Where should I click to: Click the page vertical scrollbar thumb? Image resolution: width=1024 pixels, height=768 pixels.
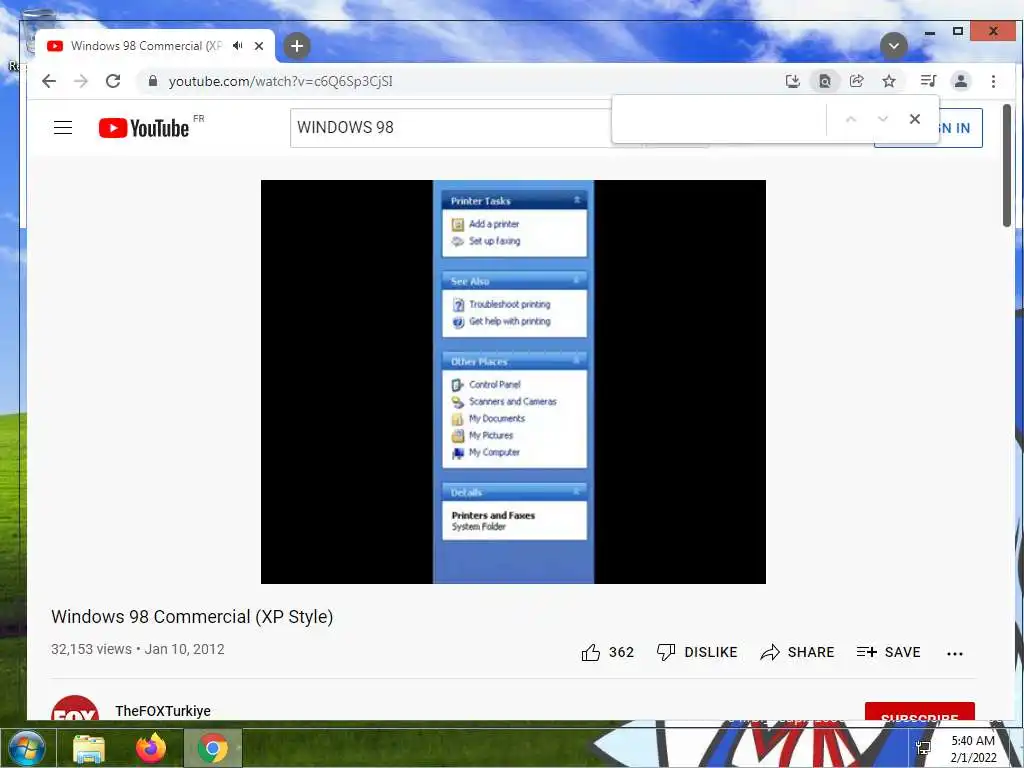tap(1006, 165)
